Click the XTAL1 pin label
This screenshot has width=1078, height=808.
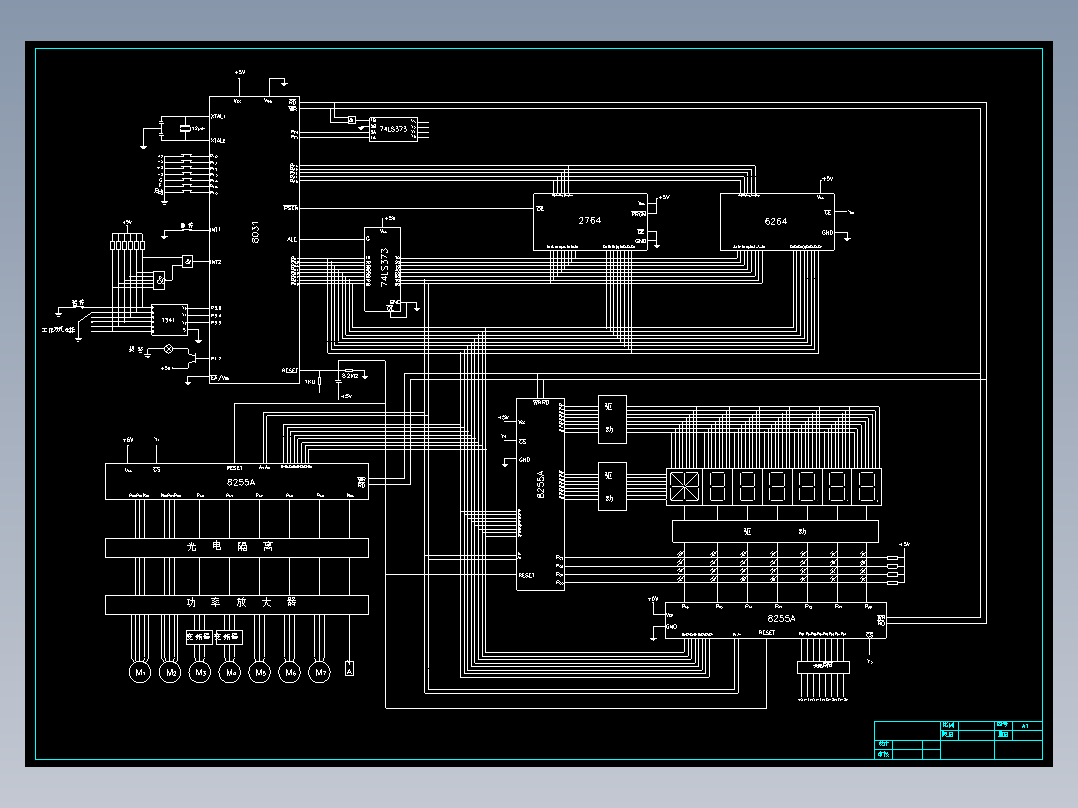click(219, 116)
